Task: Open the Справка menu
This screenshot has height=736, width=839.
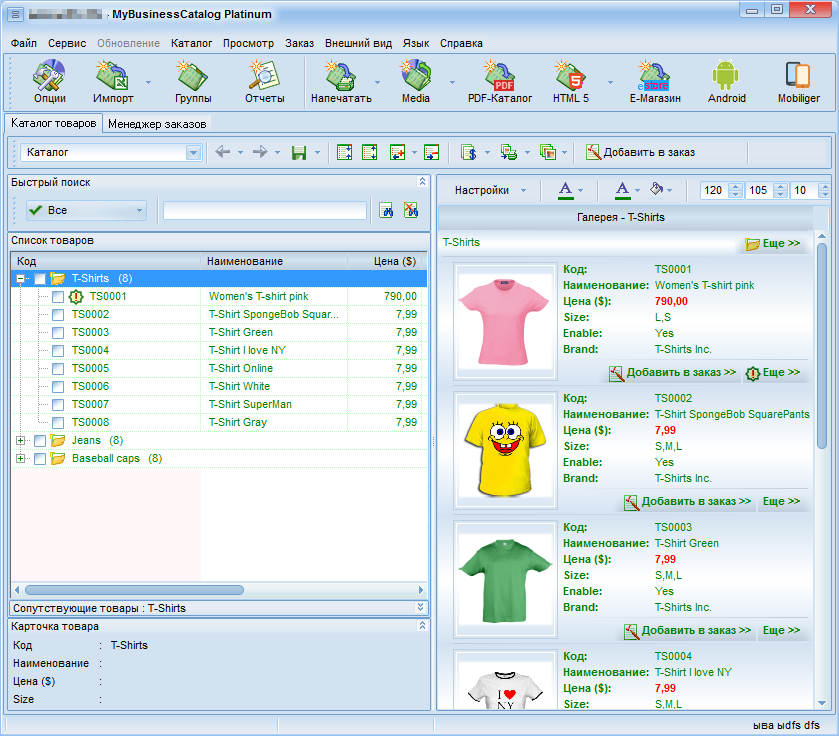Action: coord(461,43)
